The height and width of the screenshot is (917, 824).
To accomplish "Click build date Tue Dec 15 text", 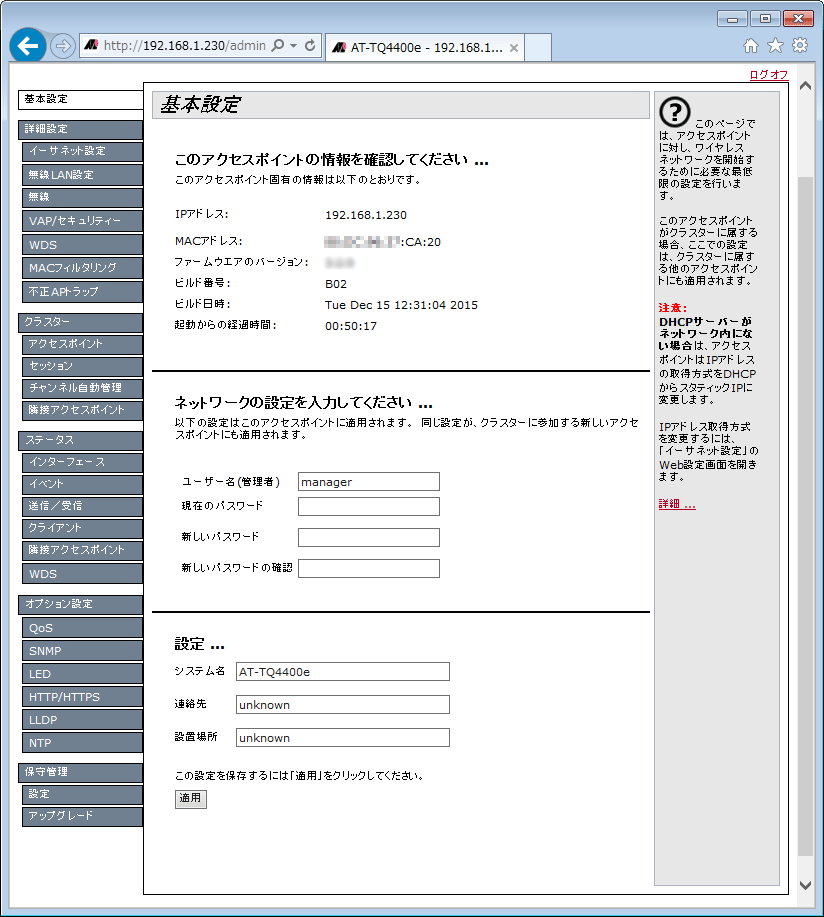I will tap(401, 305).
